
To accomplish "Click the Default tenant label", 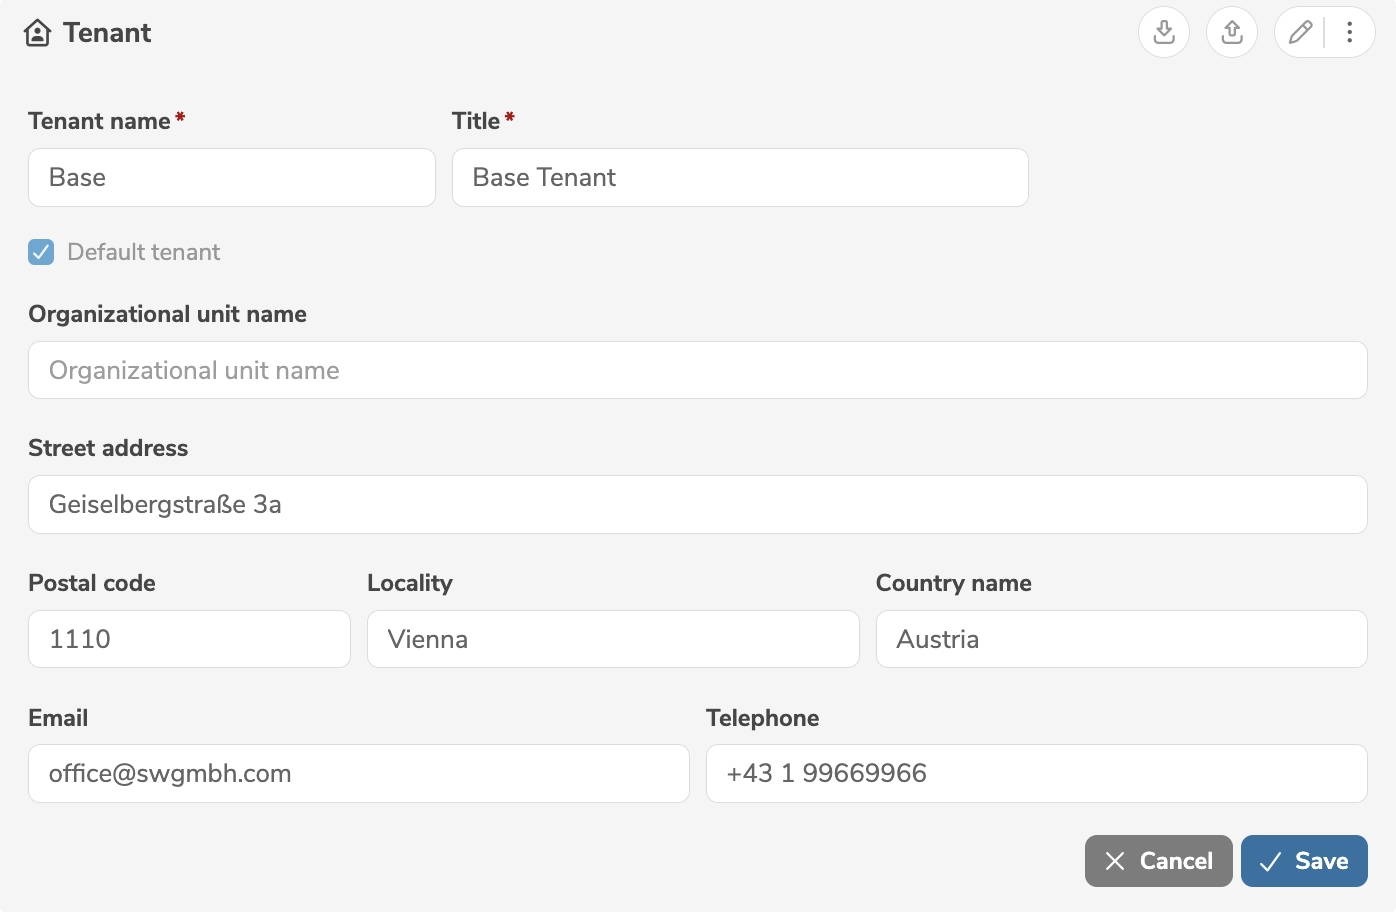I will (x=143, y=252).
